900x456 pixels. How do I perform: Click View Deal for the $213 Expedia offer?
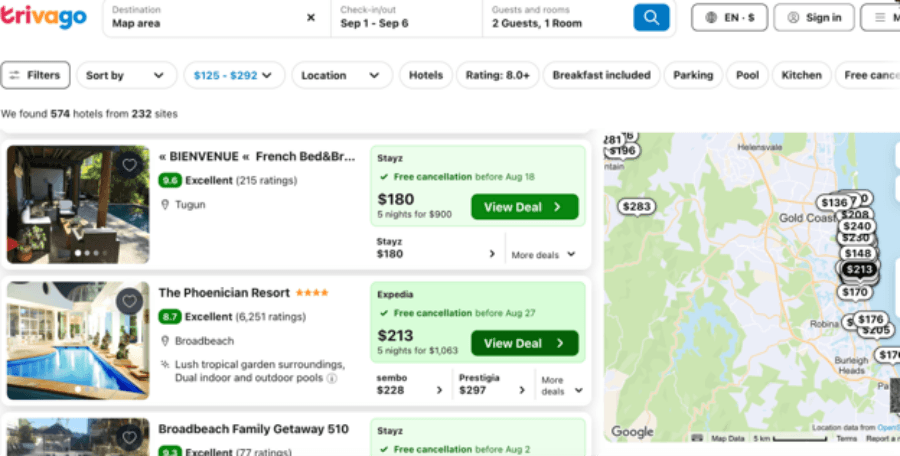(525, 343)
